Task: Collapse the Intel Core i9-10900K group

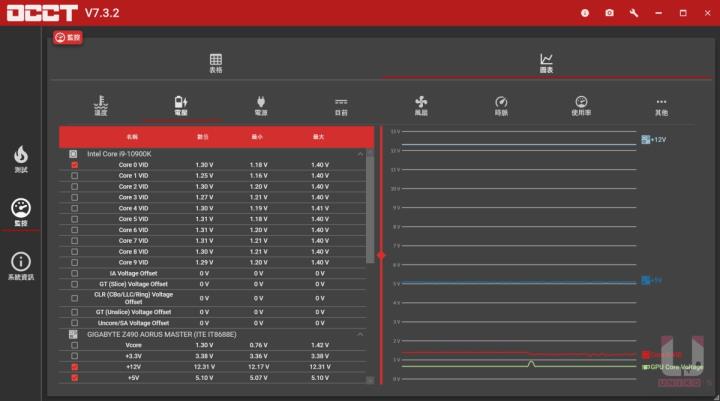Action: [360, 154]
